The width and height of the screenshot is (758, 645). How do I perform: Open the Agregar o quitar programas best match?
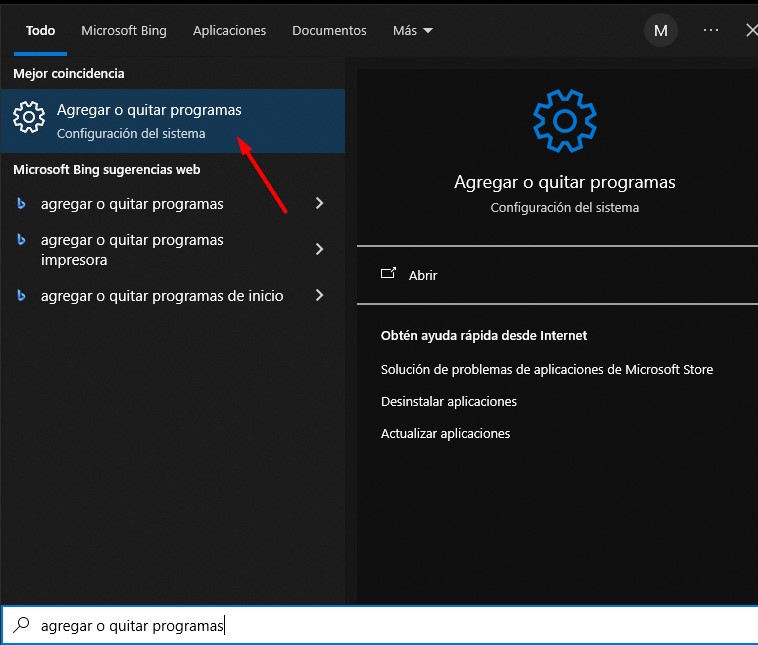(x=172, y=121)
